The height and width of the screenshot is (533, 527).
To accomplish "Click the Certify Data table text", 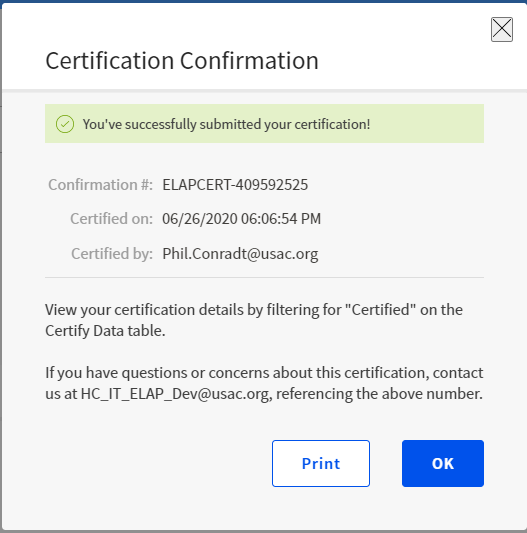I will tap(105, 331).
